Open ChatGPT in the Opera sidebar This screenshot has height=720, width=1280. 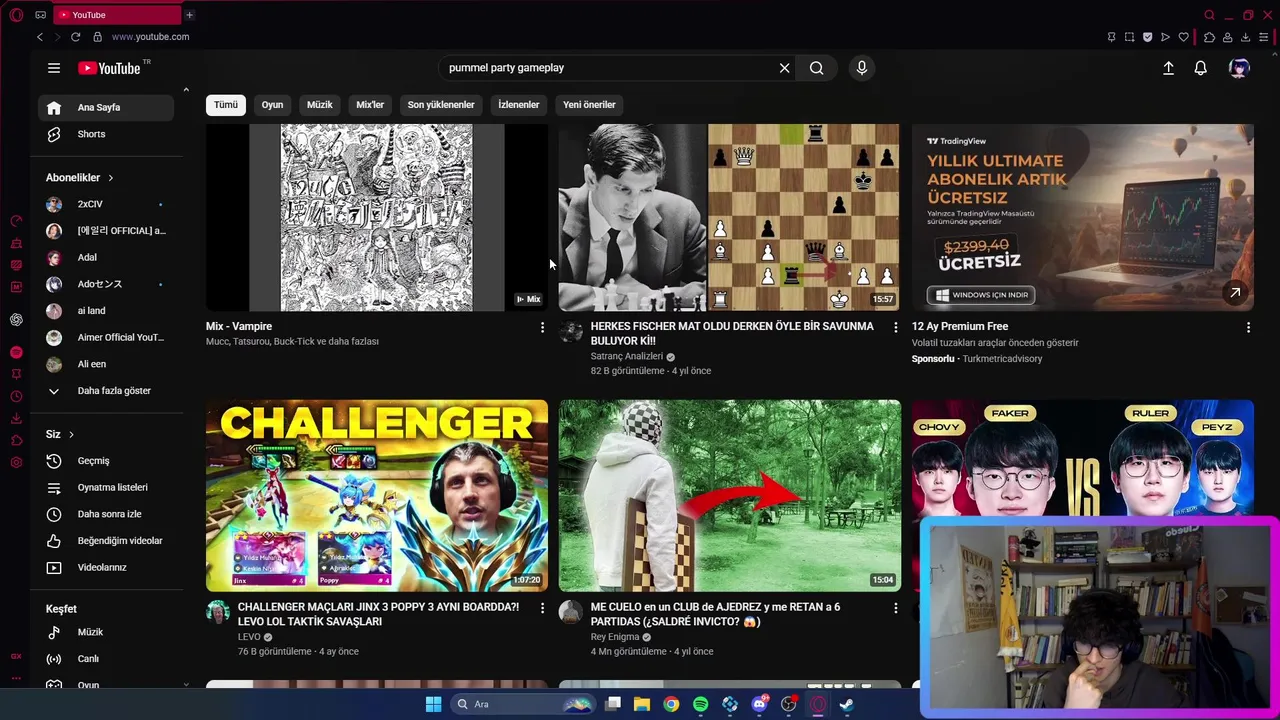[x=16, y=320]
